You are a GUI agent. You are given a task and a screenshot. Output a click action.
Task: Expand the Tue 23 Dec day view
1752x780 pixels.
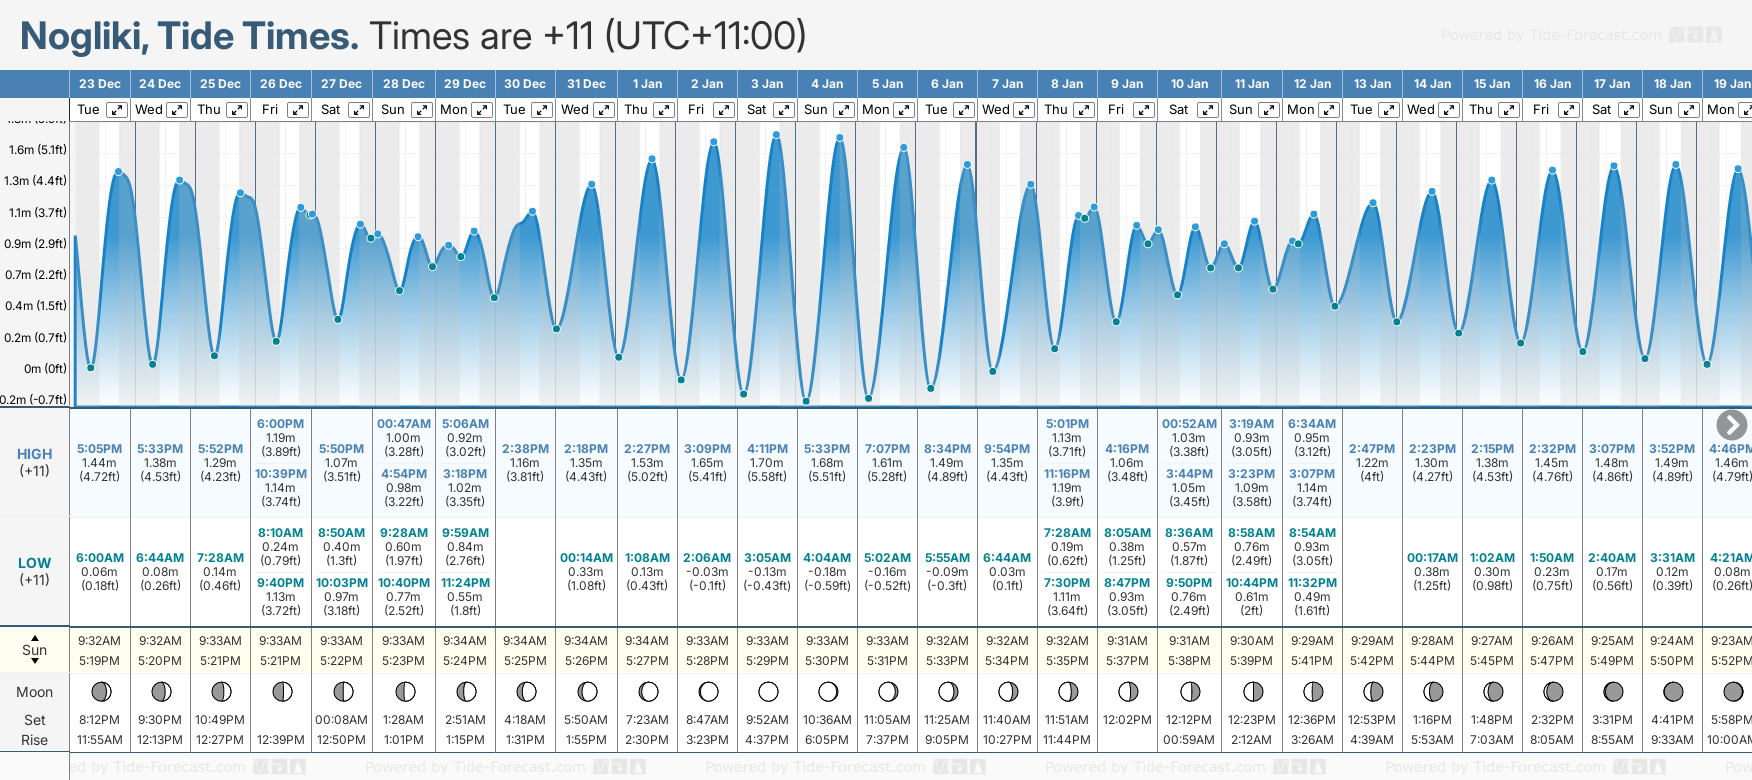(117, 110)
